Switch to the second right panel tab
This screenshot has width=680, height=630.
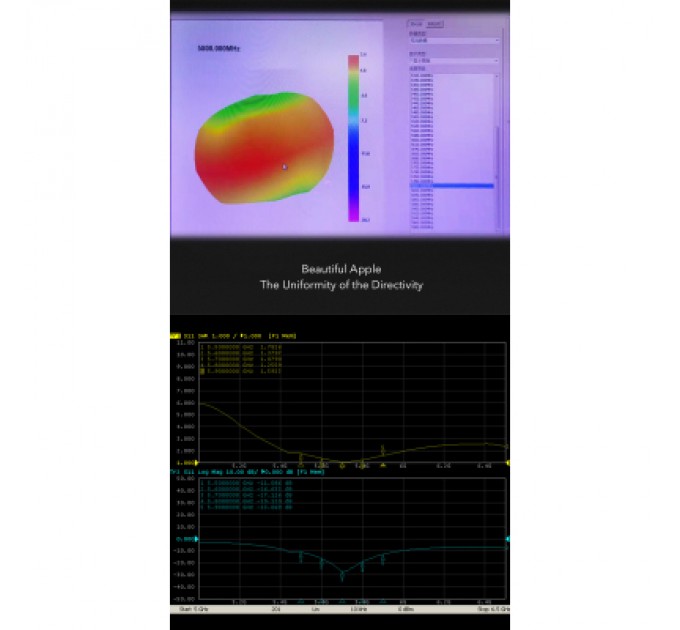436,23
